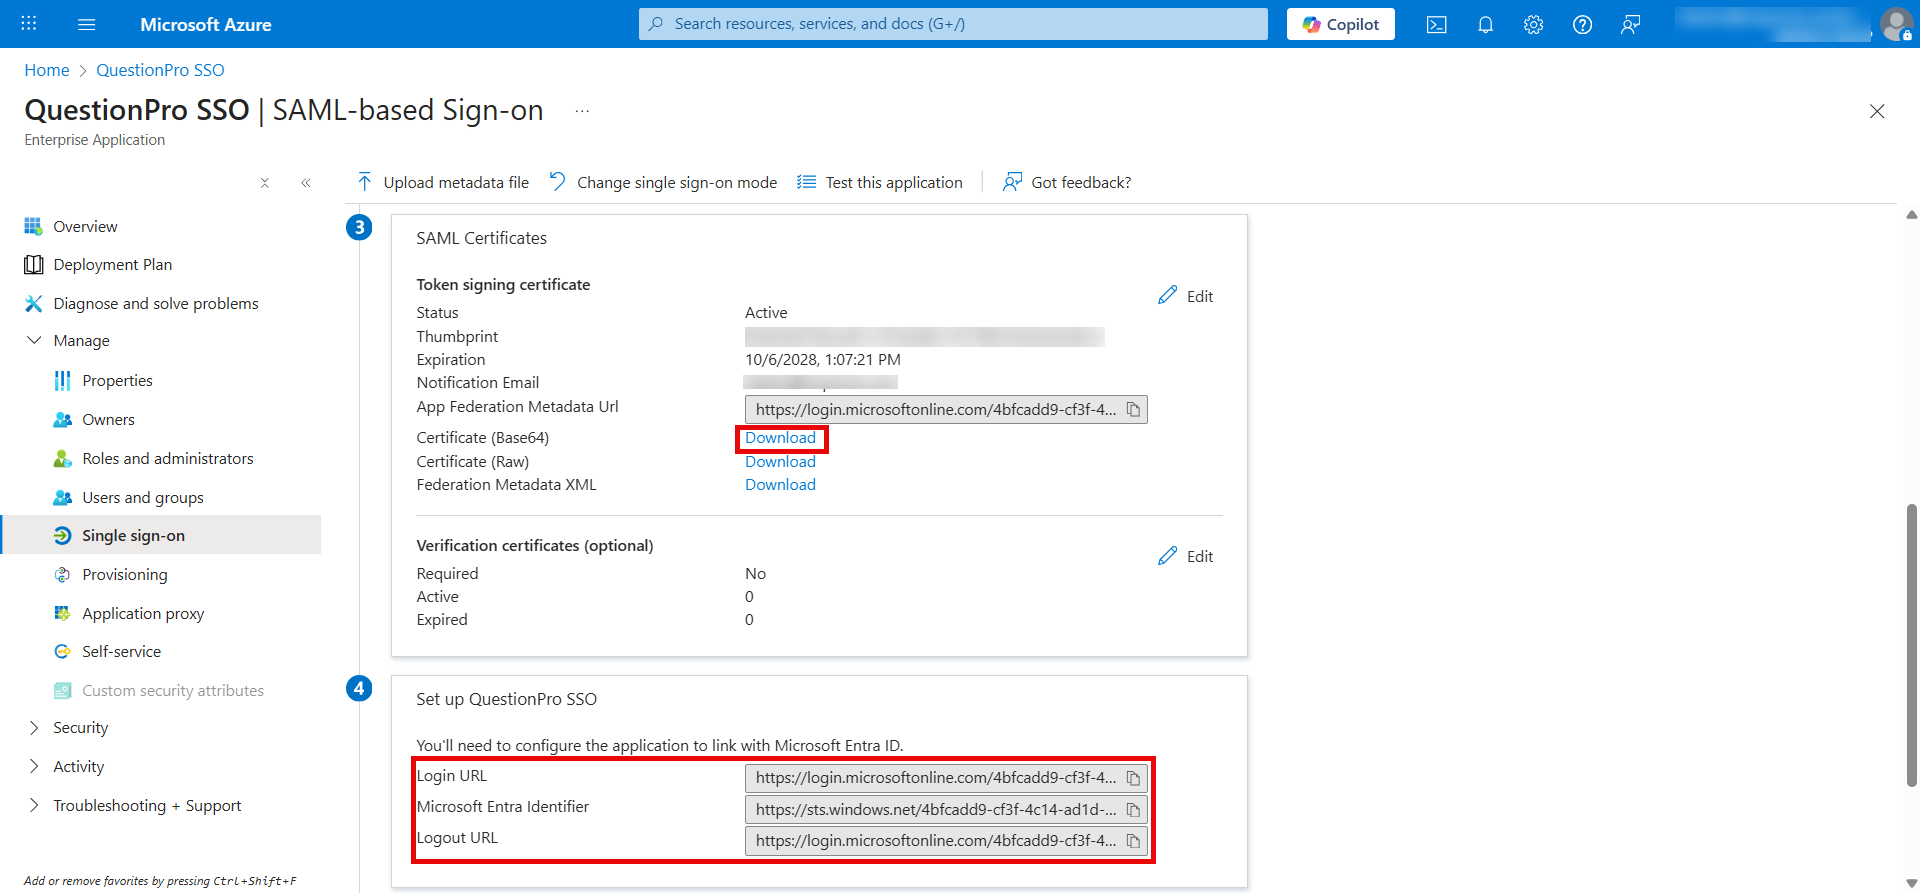Viewport: 1920px width, 893px height.
Task: Click the feedback icon in top bar
Action: 1630,25
